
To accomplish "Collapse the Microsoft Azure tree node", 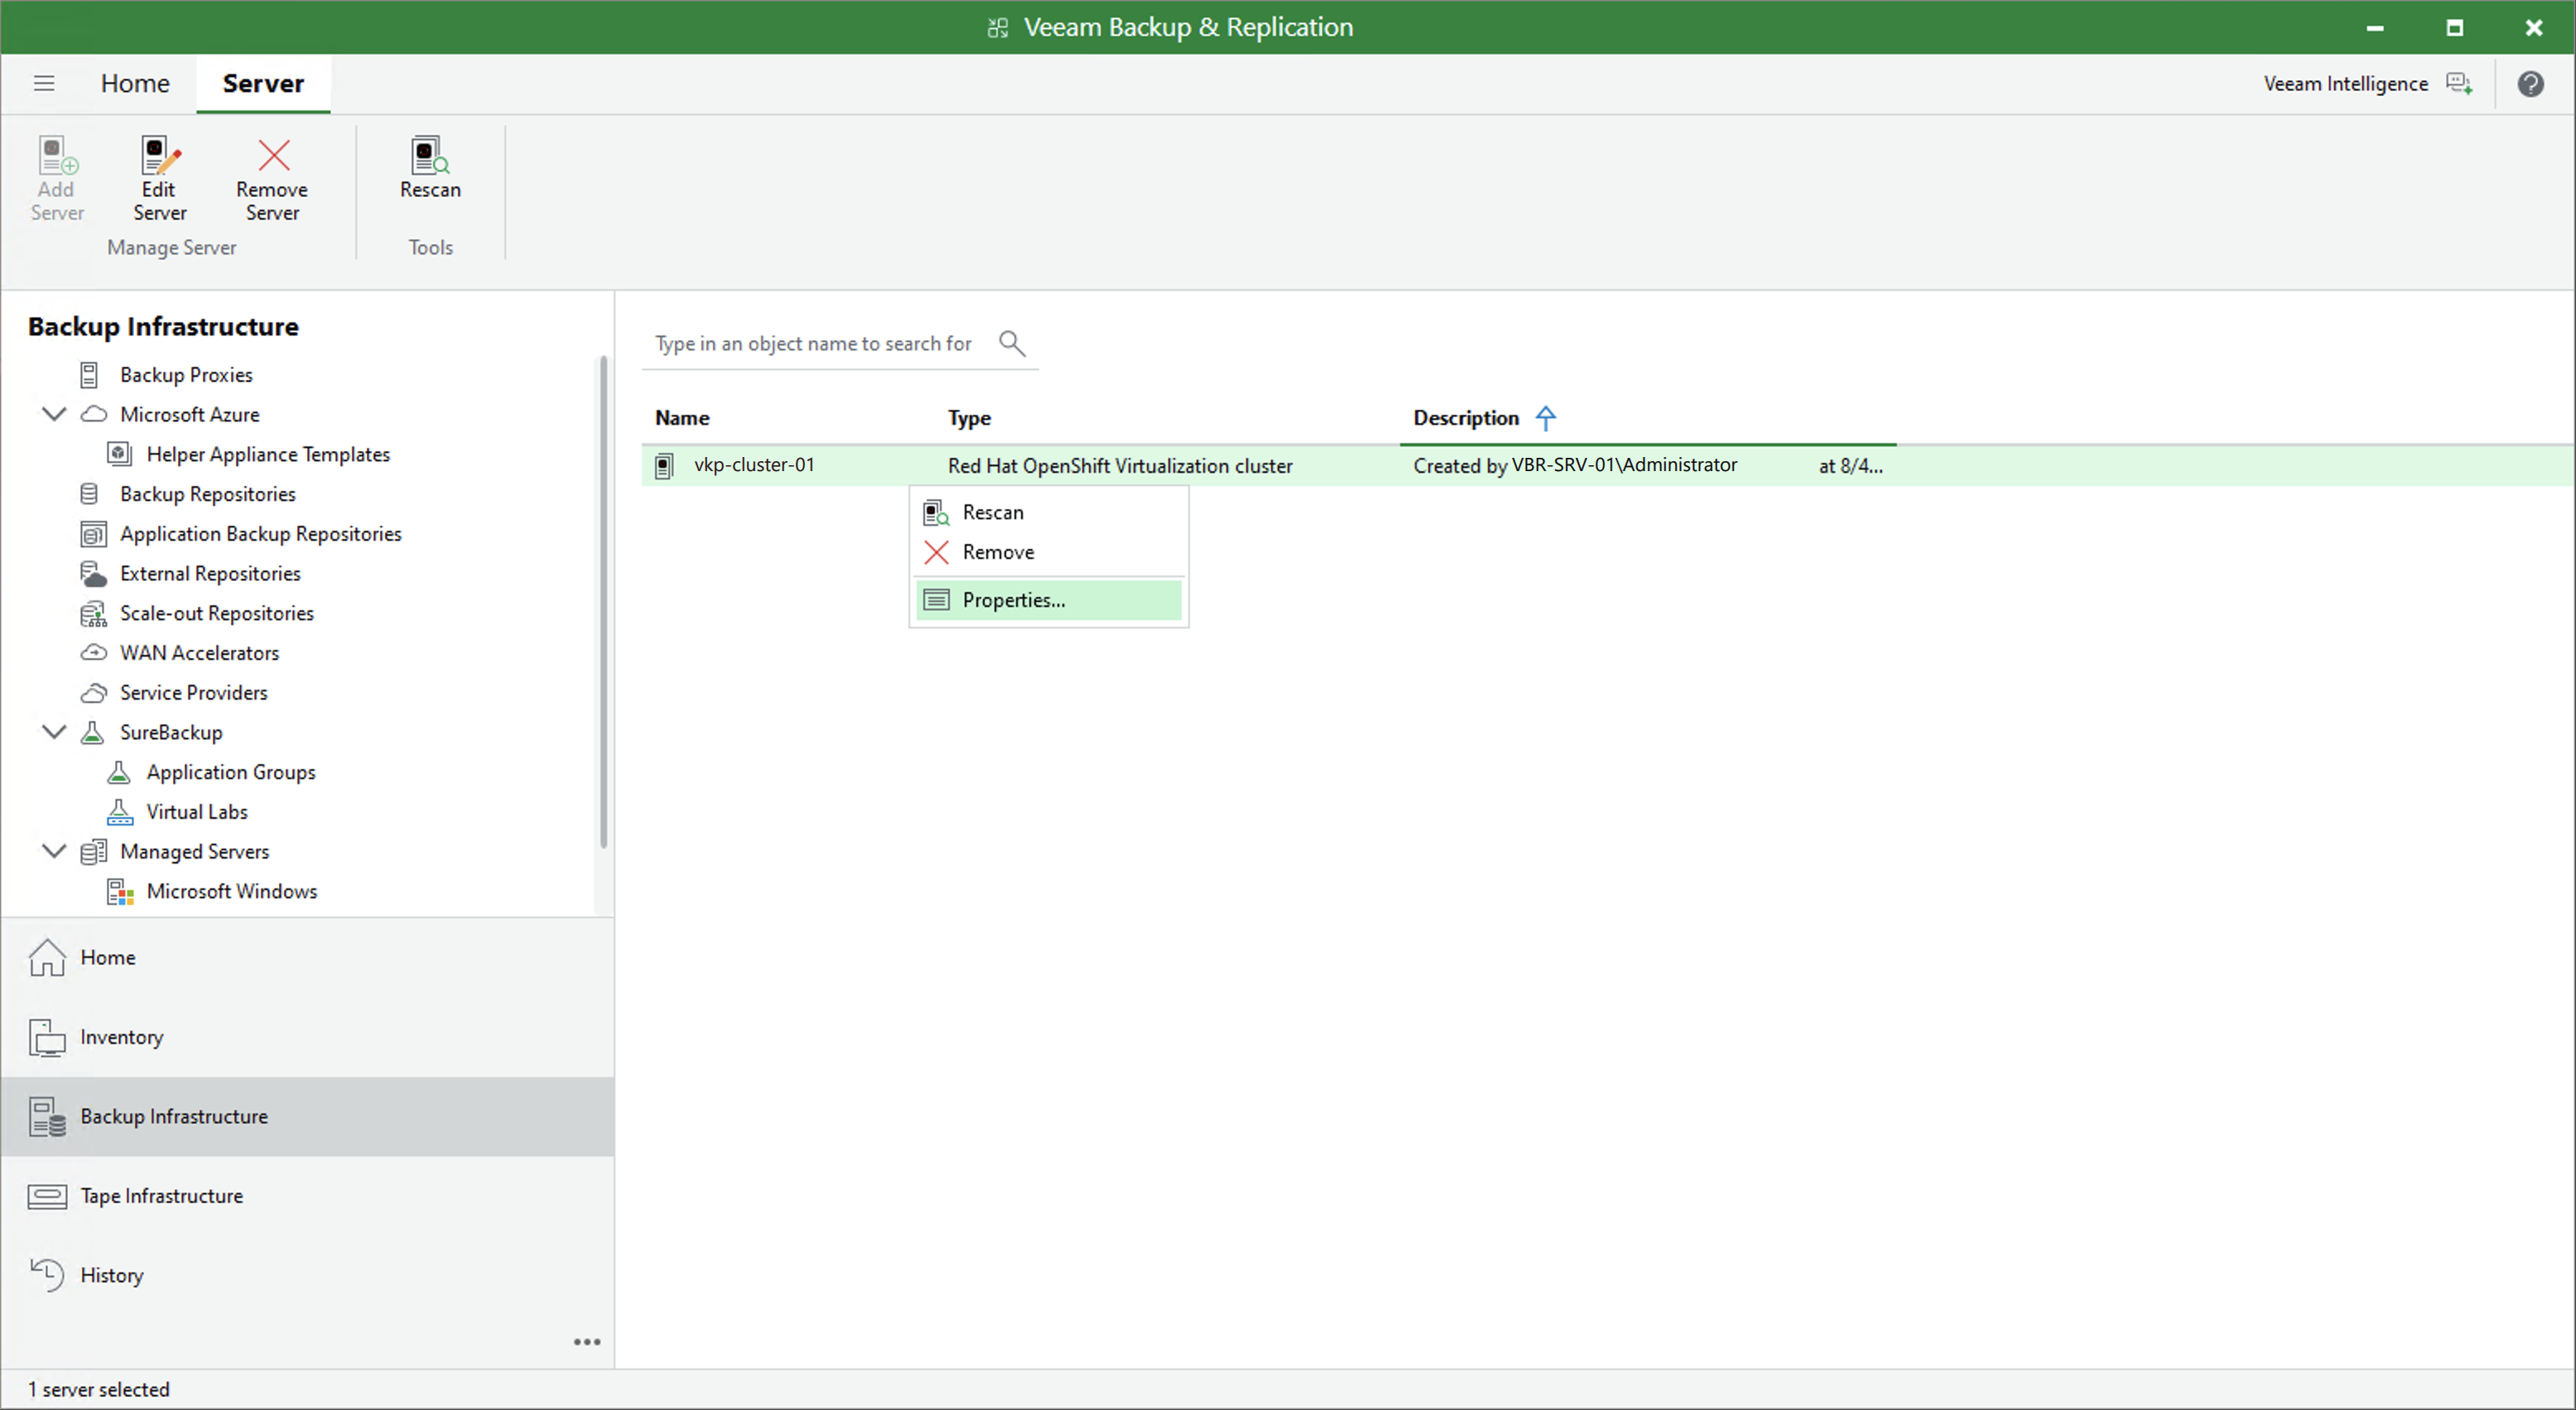I will click(54, 414).
